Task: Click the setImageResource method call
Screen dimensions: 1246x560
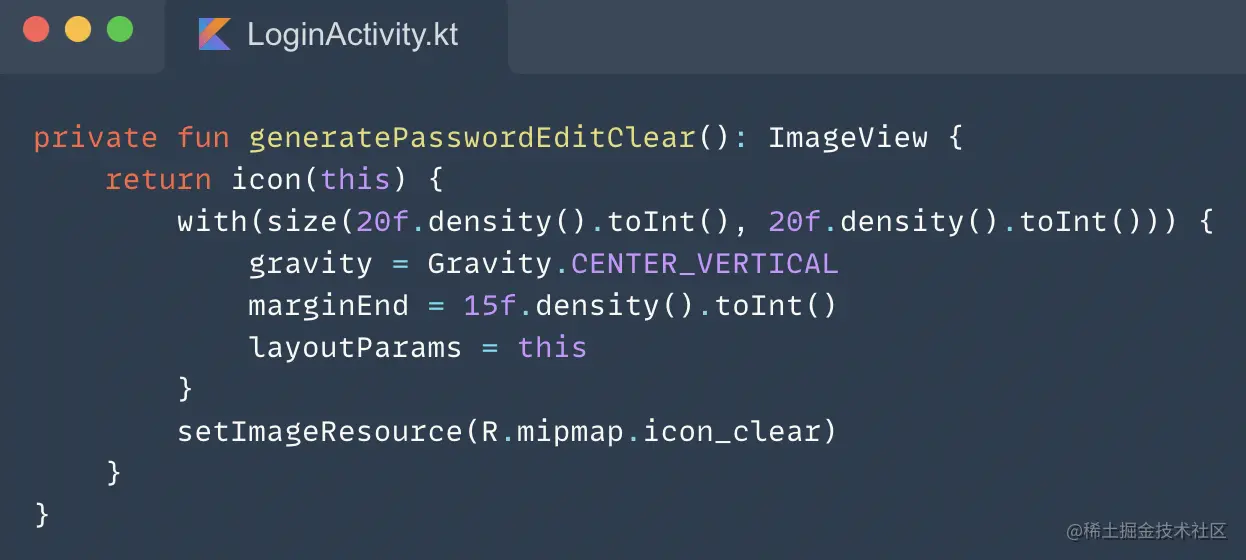Action: point(320,431)
